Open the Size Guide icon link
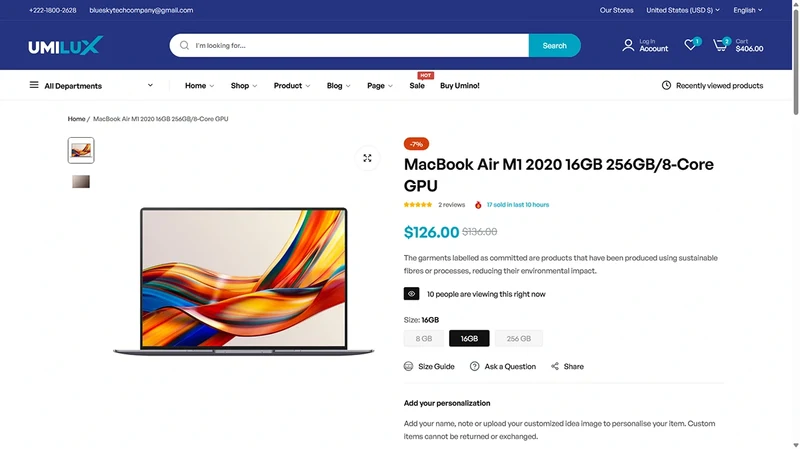Image resolution: width=800 pixels, height=449 pixels. click(408, 366)
